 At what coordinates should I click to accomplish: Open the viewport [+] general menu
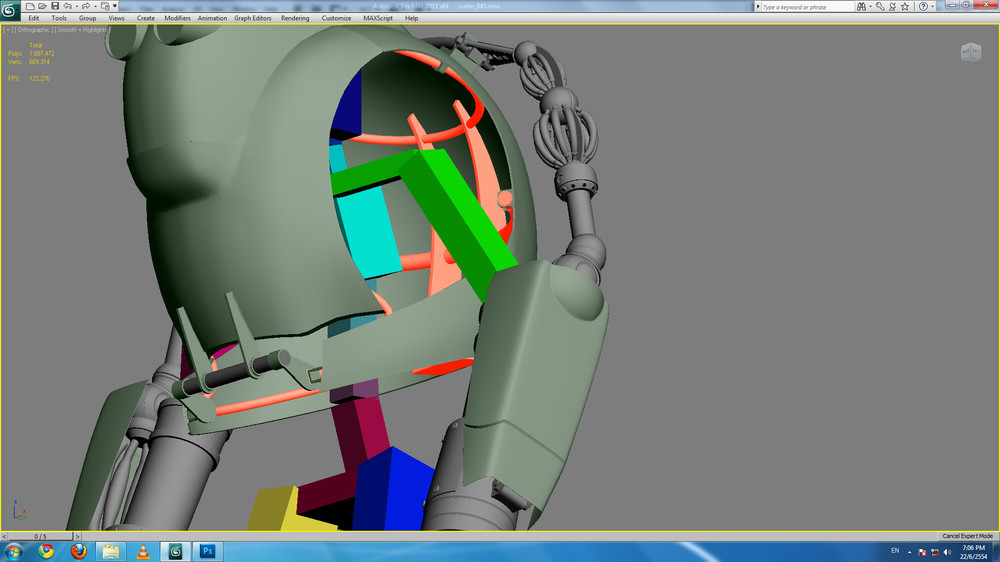[8, 30]
